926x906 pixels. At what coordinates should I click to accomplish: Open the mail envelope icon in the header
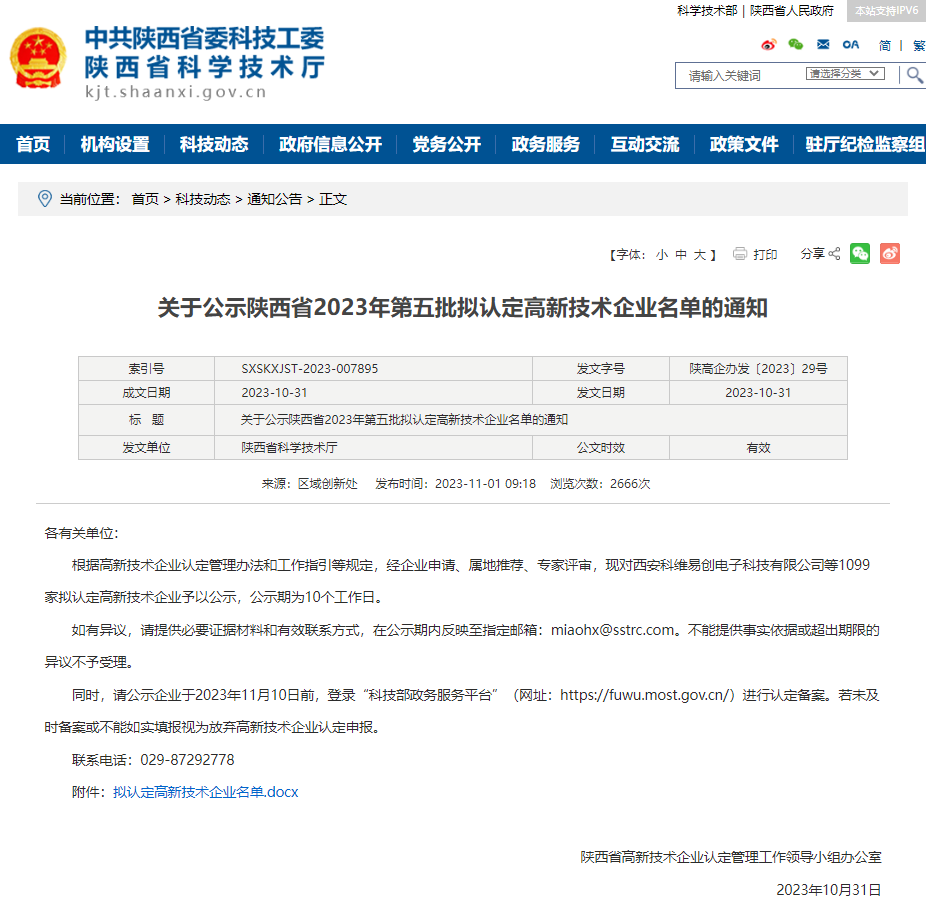click(x=823, y=44)
